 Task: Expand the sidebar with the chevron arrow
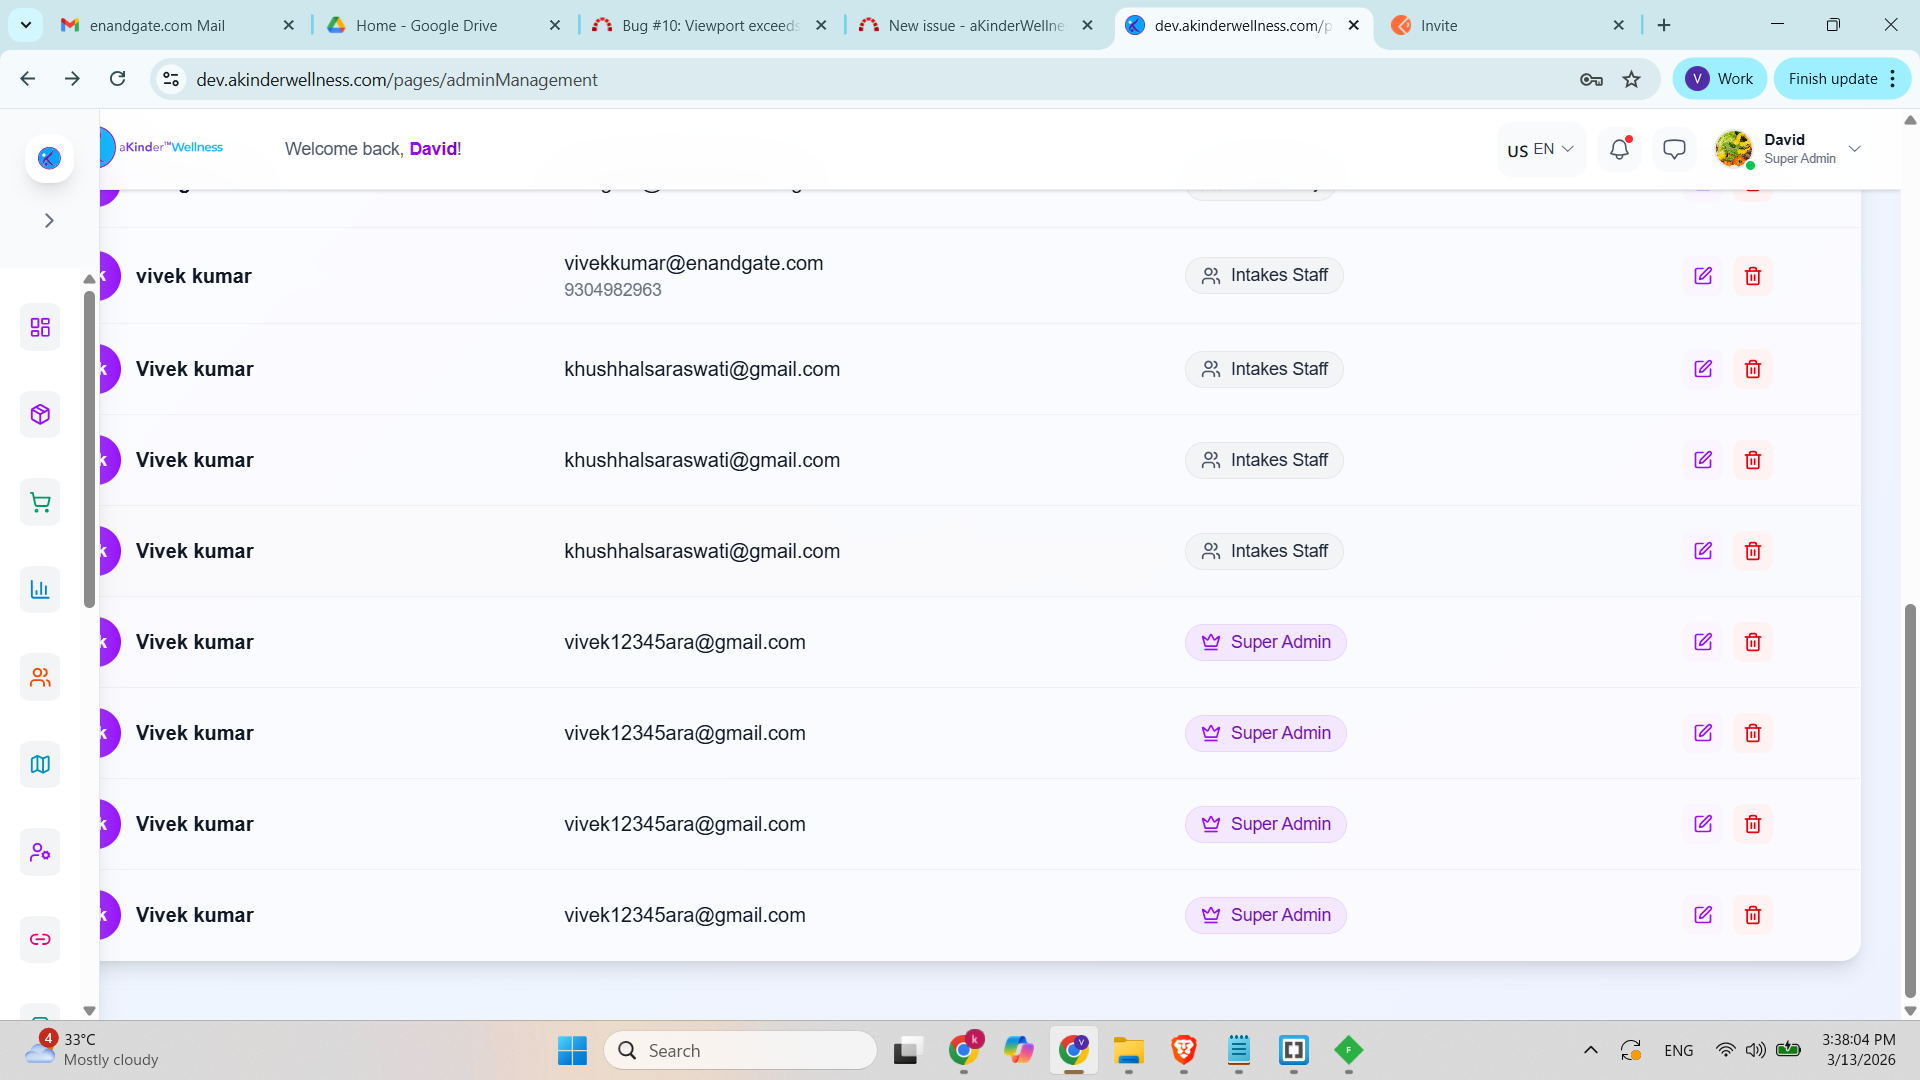pos(49,220)
